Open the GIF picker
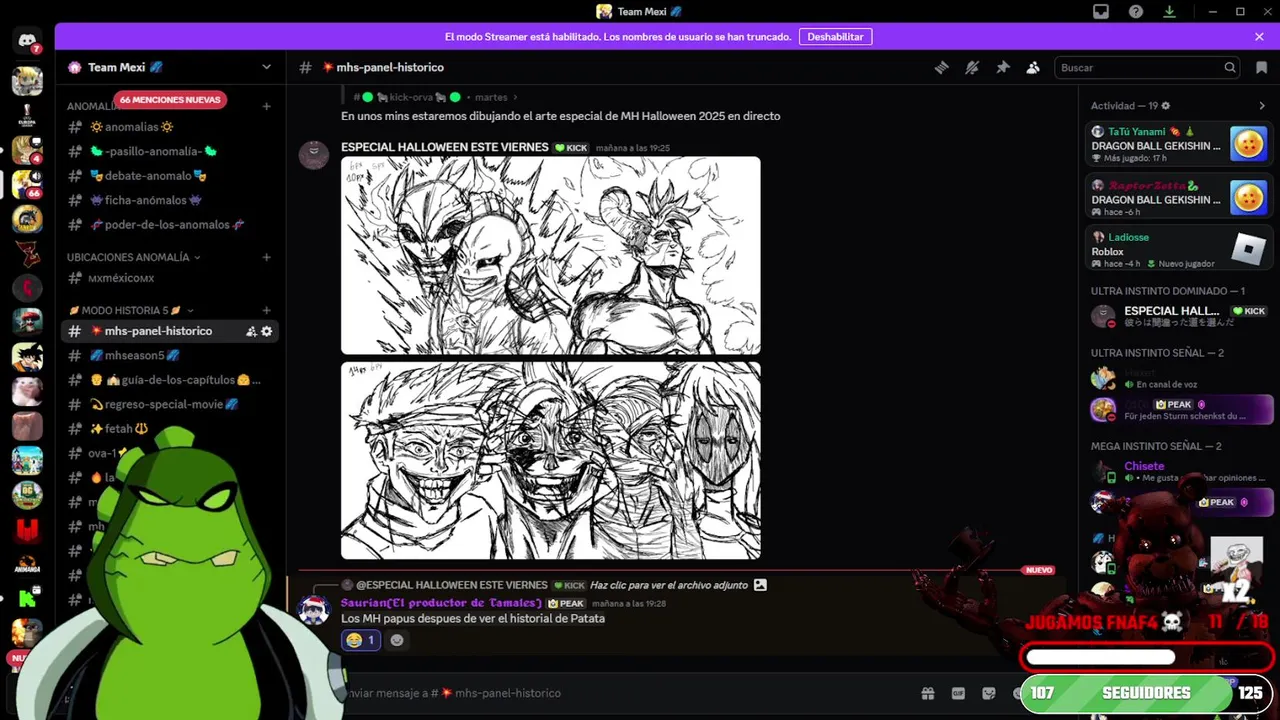Screen dimensions: 1280x720 (x=958, y=693)
